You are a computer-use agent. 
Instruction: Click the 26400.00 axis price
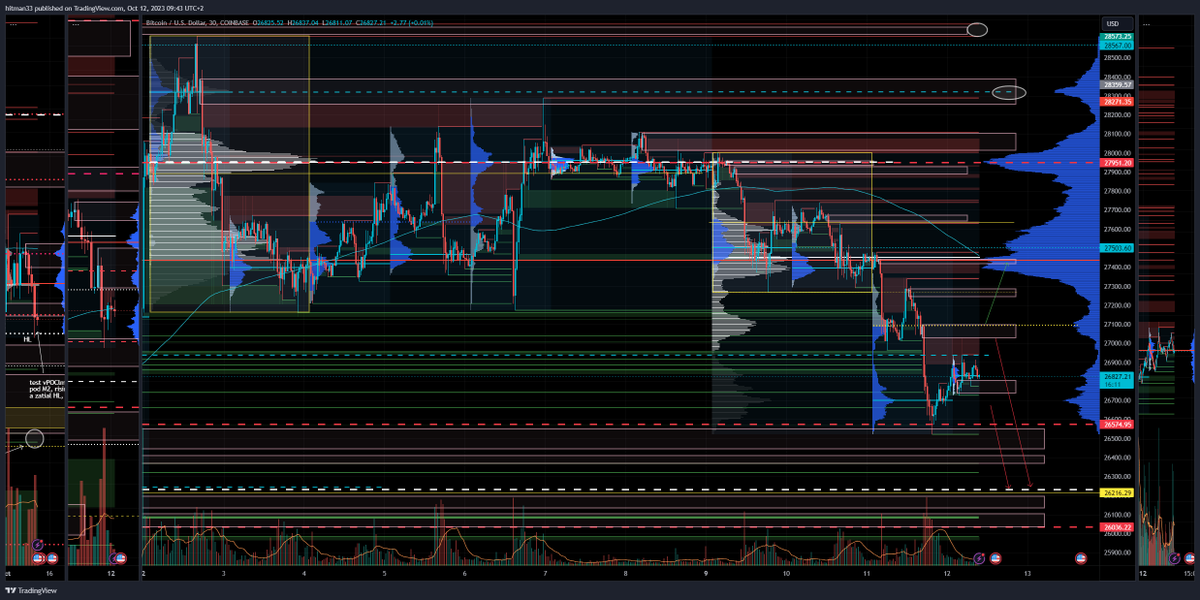1118,458
